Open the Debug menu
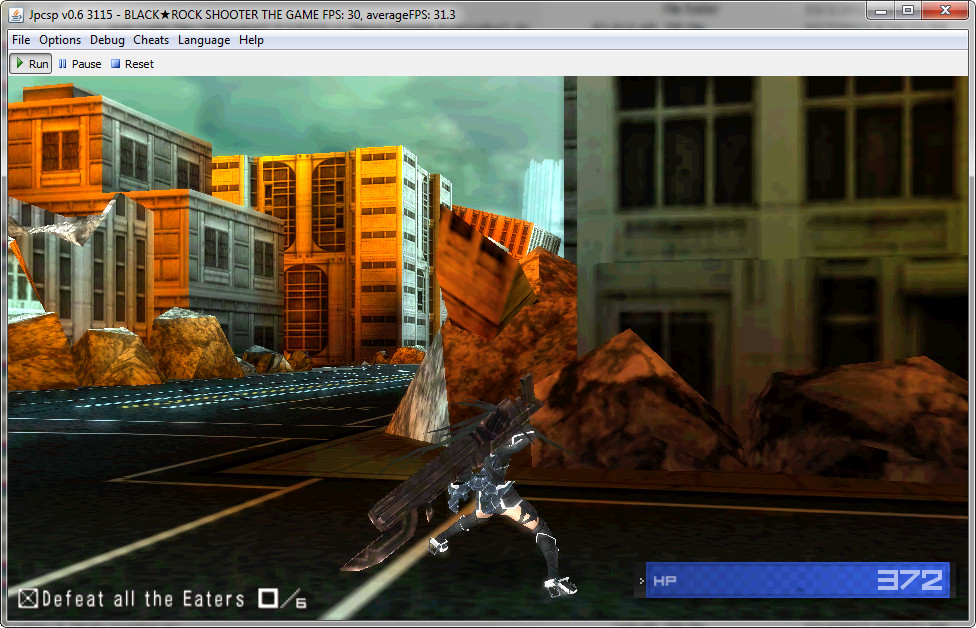The width and height of the screenshot is (976, 628). [107, 40]
